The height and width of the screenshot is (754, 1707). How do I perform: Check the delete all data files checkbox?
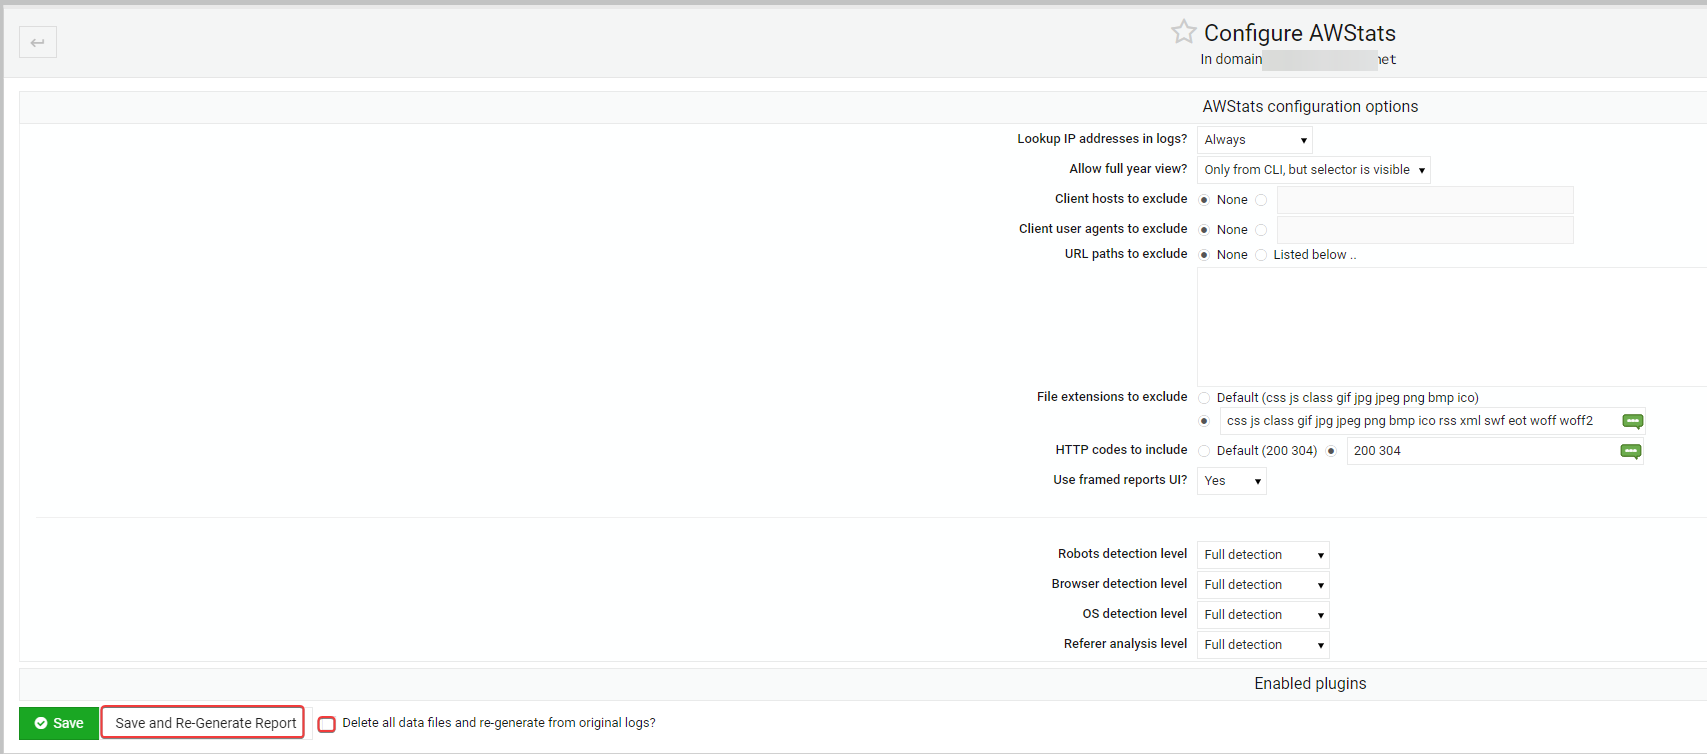coord(327,724)
